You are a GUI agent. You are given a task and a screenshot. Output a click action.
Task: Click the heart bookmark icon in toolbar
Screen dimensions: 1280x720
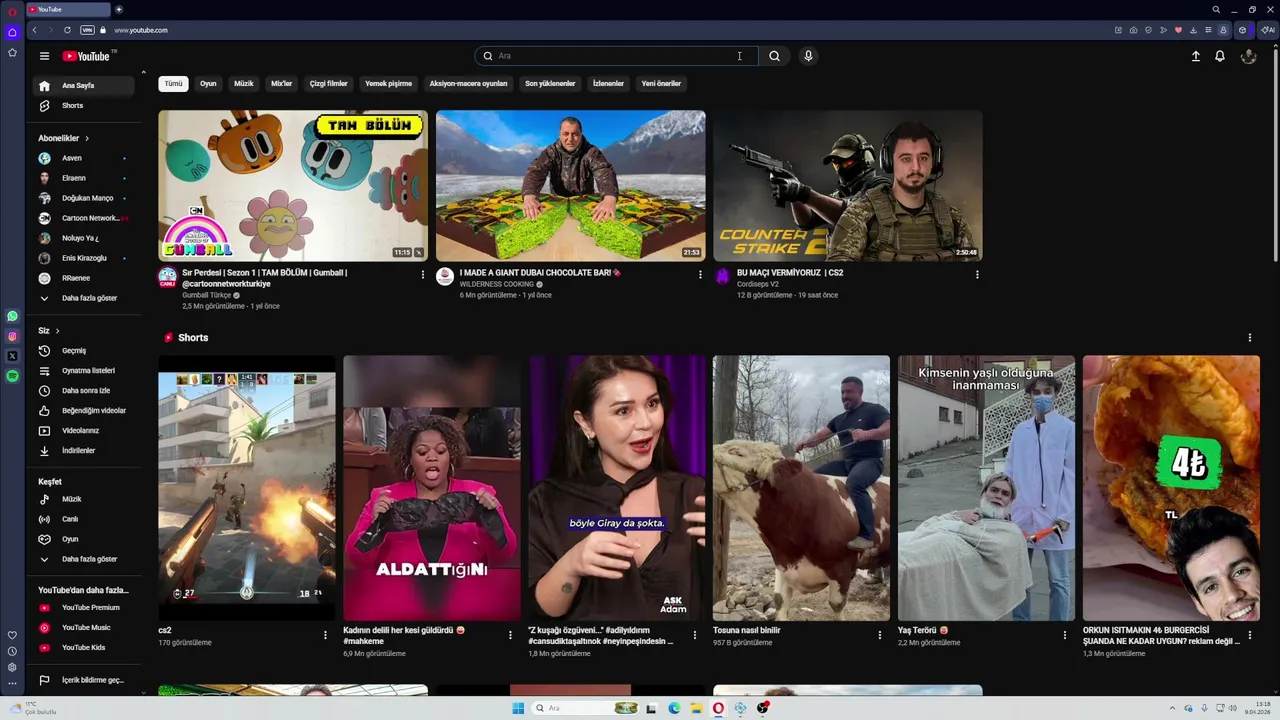[x=1178, y=30]
